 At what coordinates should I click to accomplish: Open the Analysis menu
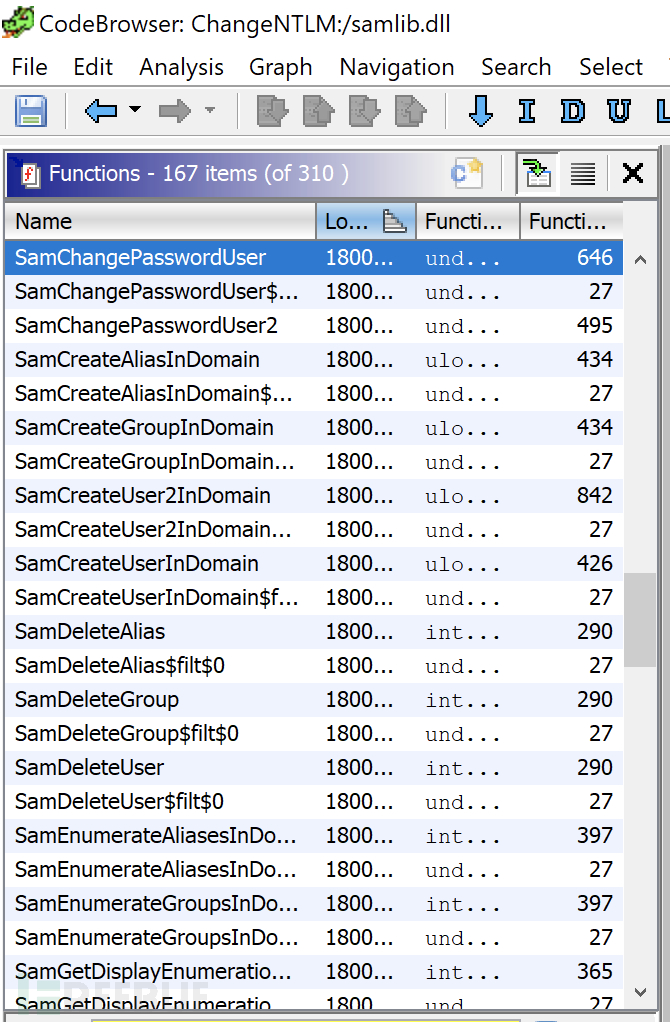tap(181, 67)
